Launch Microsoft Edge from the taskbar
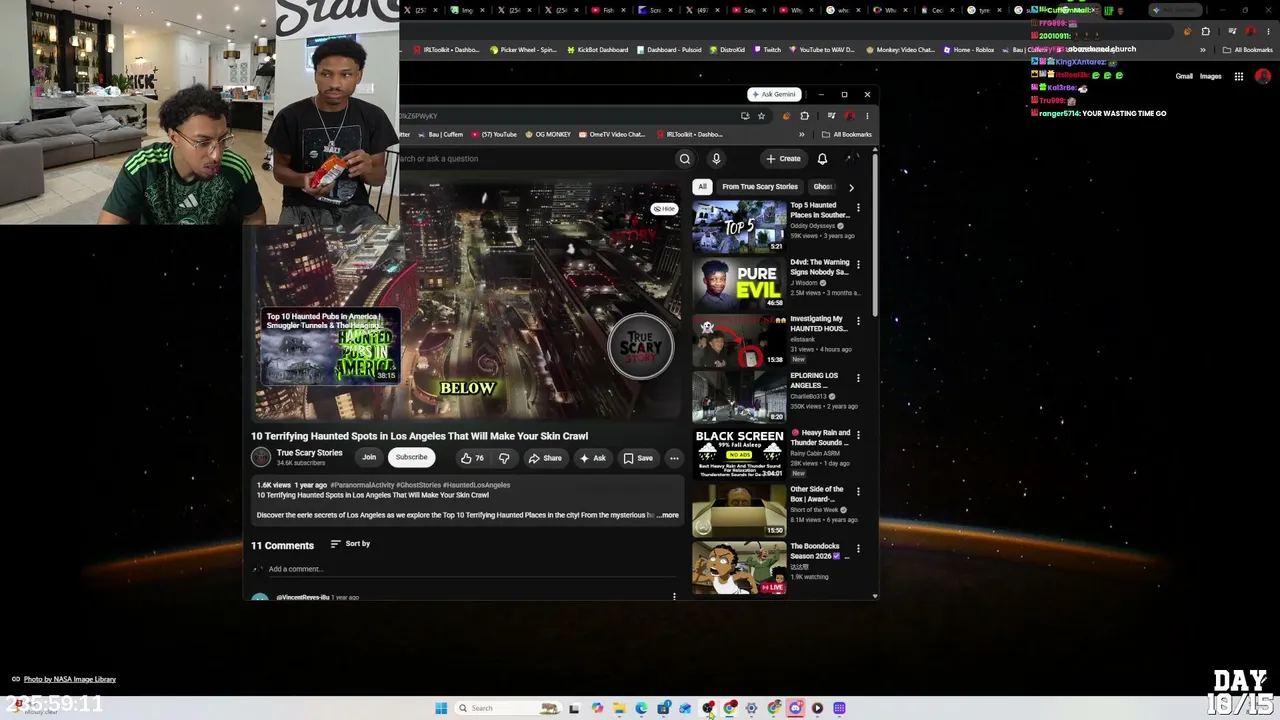Screen dimensions: 1280x720 [641, 708]
